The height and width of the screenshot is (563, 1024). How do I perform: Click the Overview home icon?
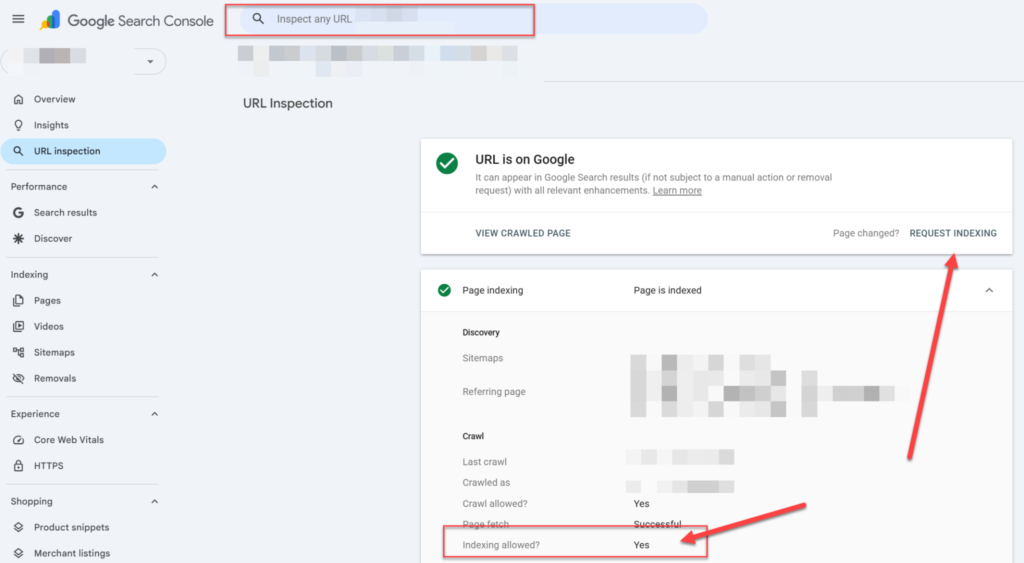[x=18, y=99]
